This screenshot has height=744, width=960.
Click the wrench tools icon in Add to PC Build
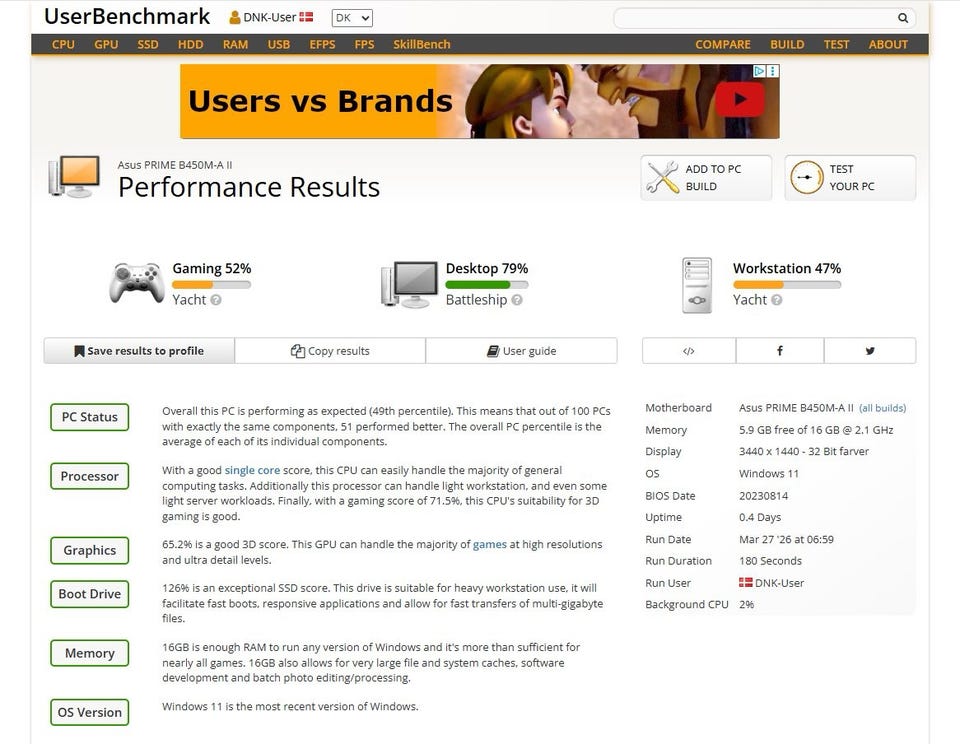(x=662, y=178)
